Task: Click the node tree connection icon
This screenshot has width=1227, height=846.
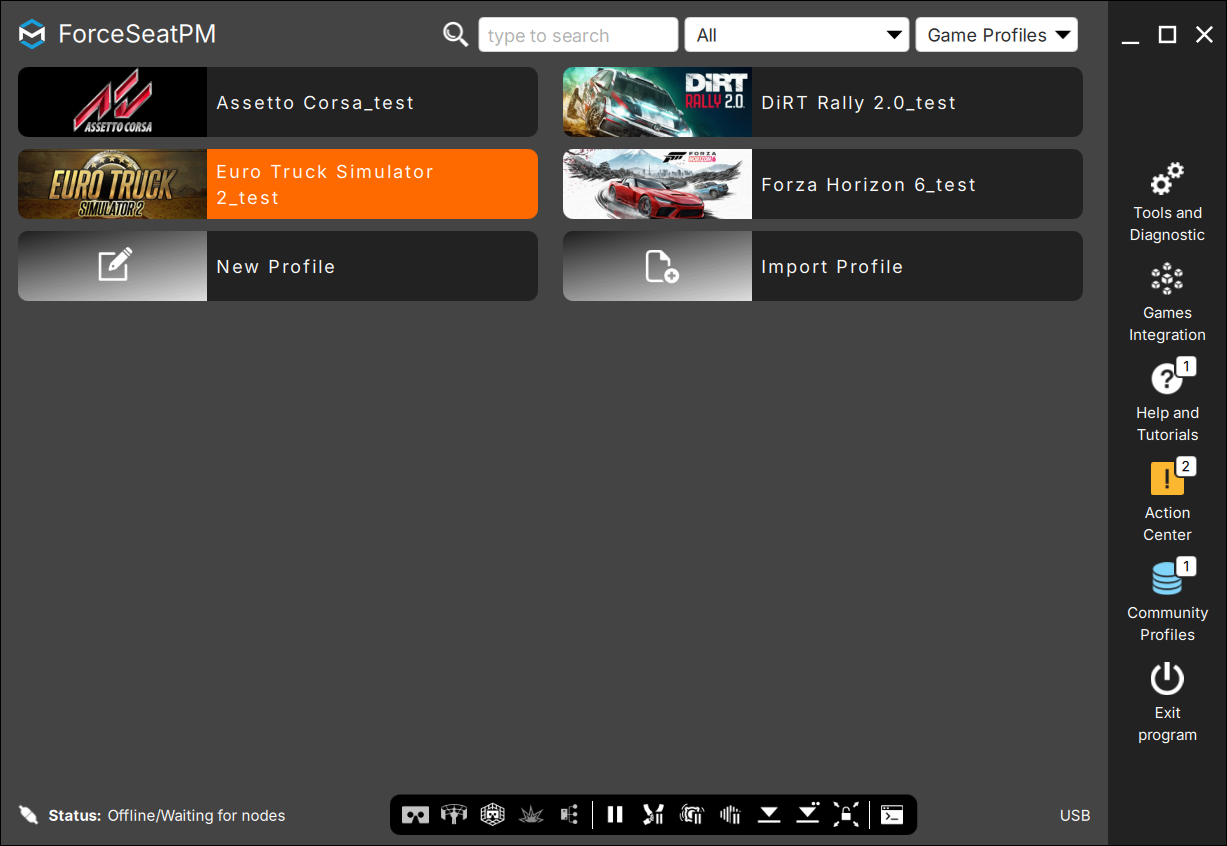Action: [x=569, y=815]
